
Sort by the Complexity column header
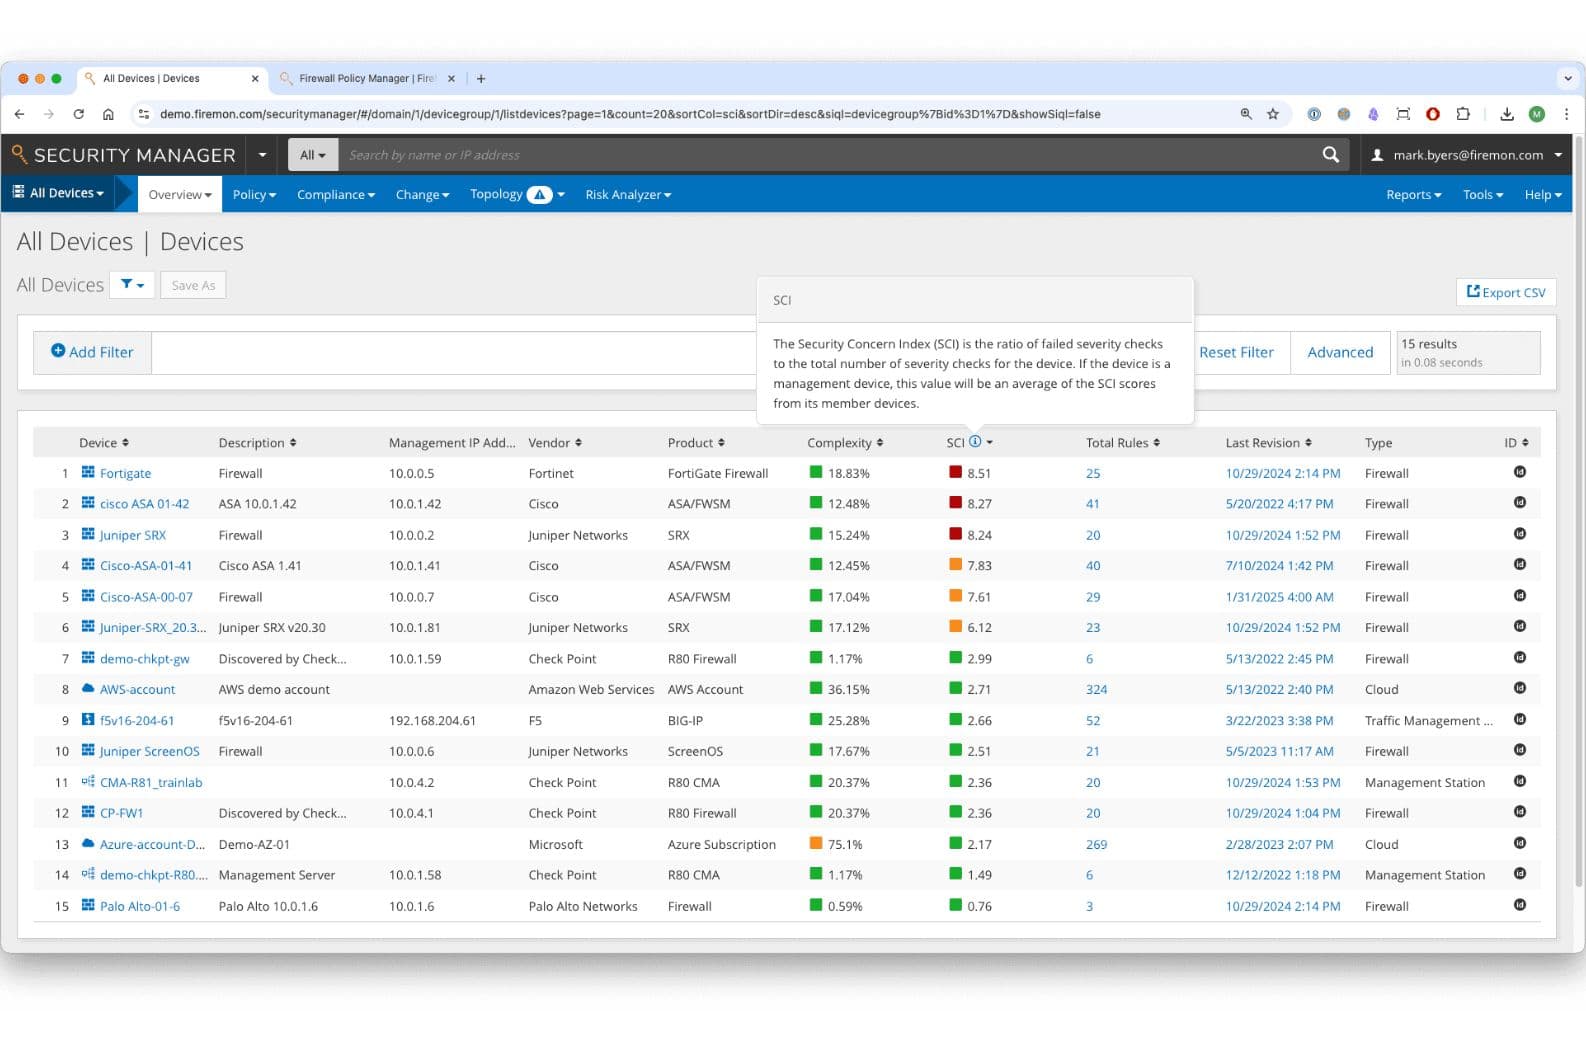(x=845, y=443)
